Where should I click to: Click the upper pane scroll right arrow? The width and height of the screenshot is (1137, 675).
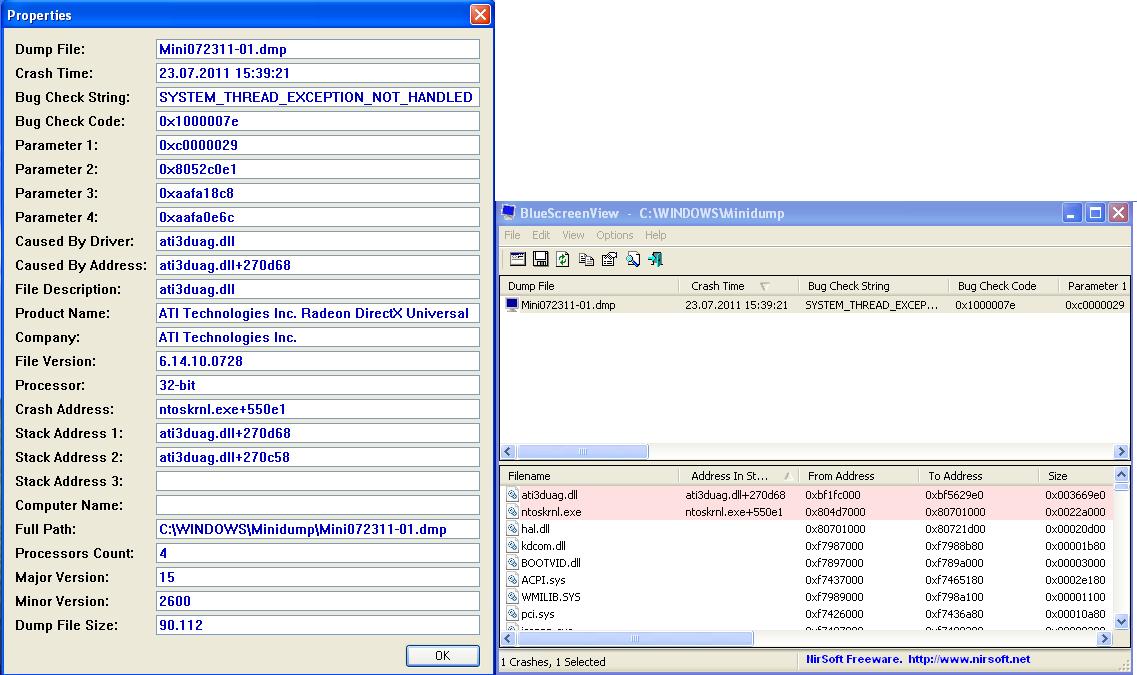pos(1121,452)
